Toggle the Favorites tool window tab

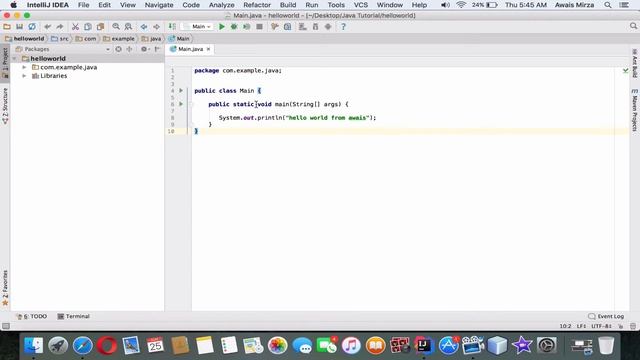coord(5,287)
